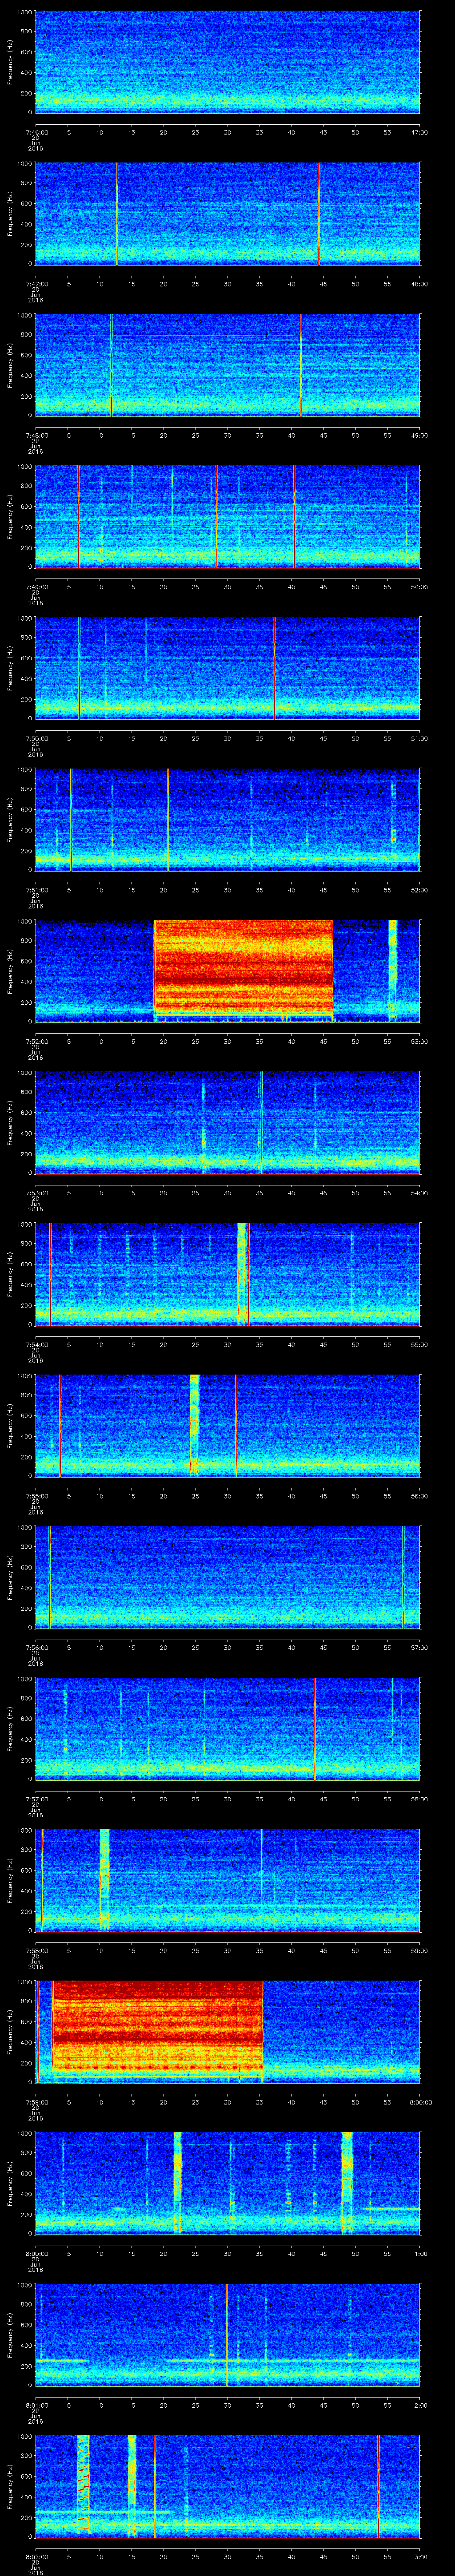This screenshot has height=2576, width=455.
Task: Click the red spike at 44 s in 7:47:00 panel
Action: click(x=318, y=214)
